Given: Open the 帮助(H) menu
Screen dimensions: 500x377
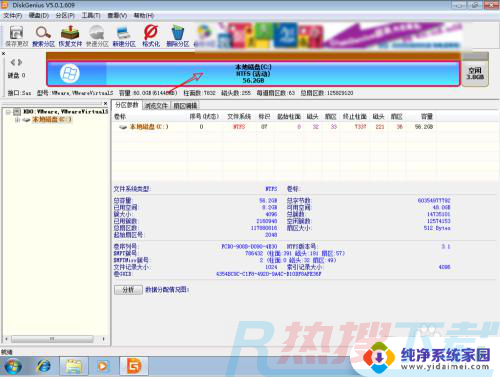Looking at the screenshot, I should pos(144,16).
